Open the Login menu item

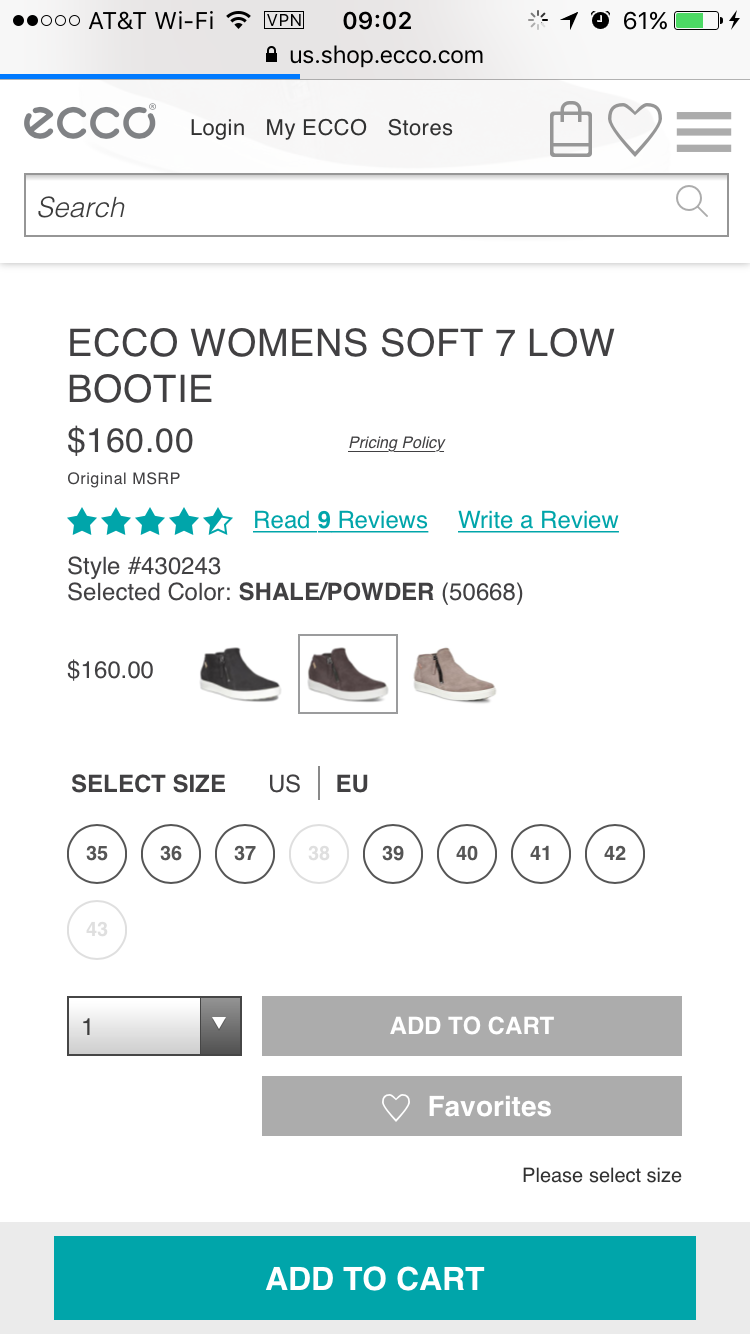[217, 128]
